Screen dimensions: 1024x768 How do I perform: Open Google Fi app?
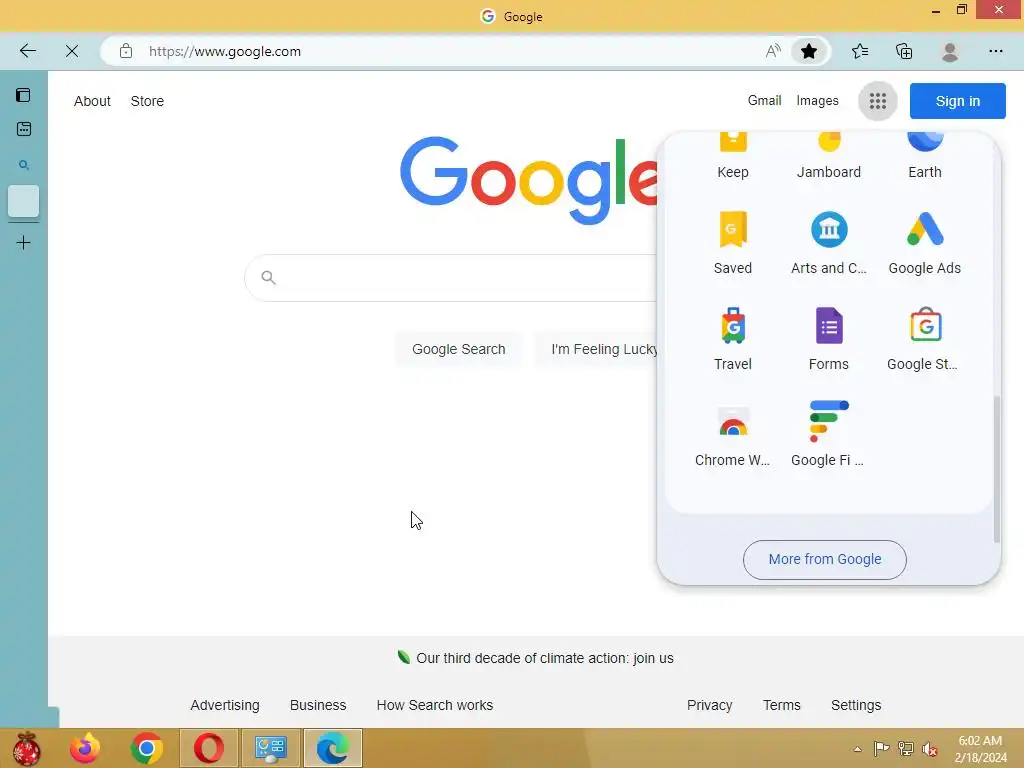[x=829, y=435]
